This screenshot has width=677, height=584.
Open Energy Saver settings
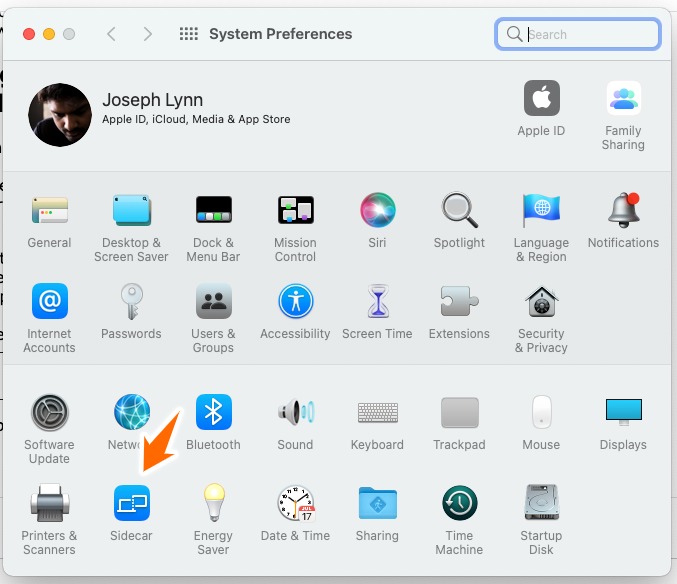[x=214, y=503]
